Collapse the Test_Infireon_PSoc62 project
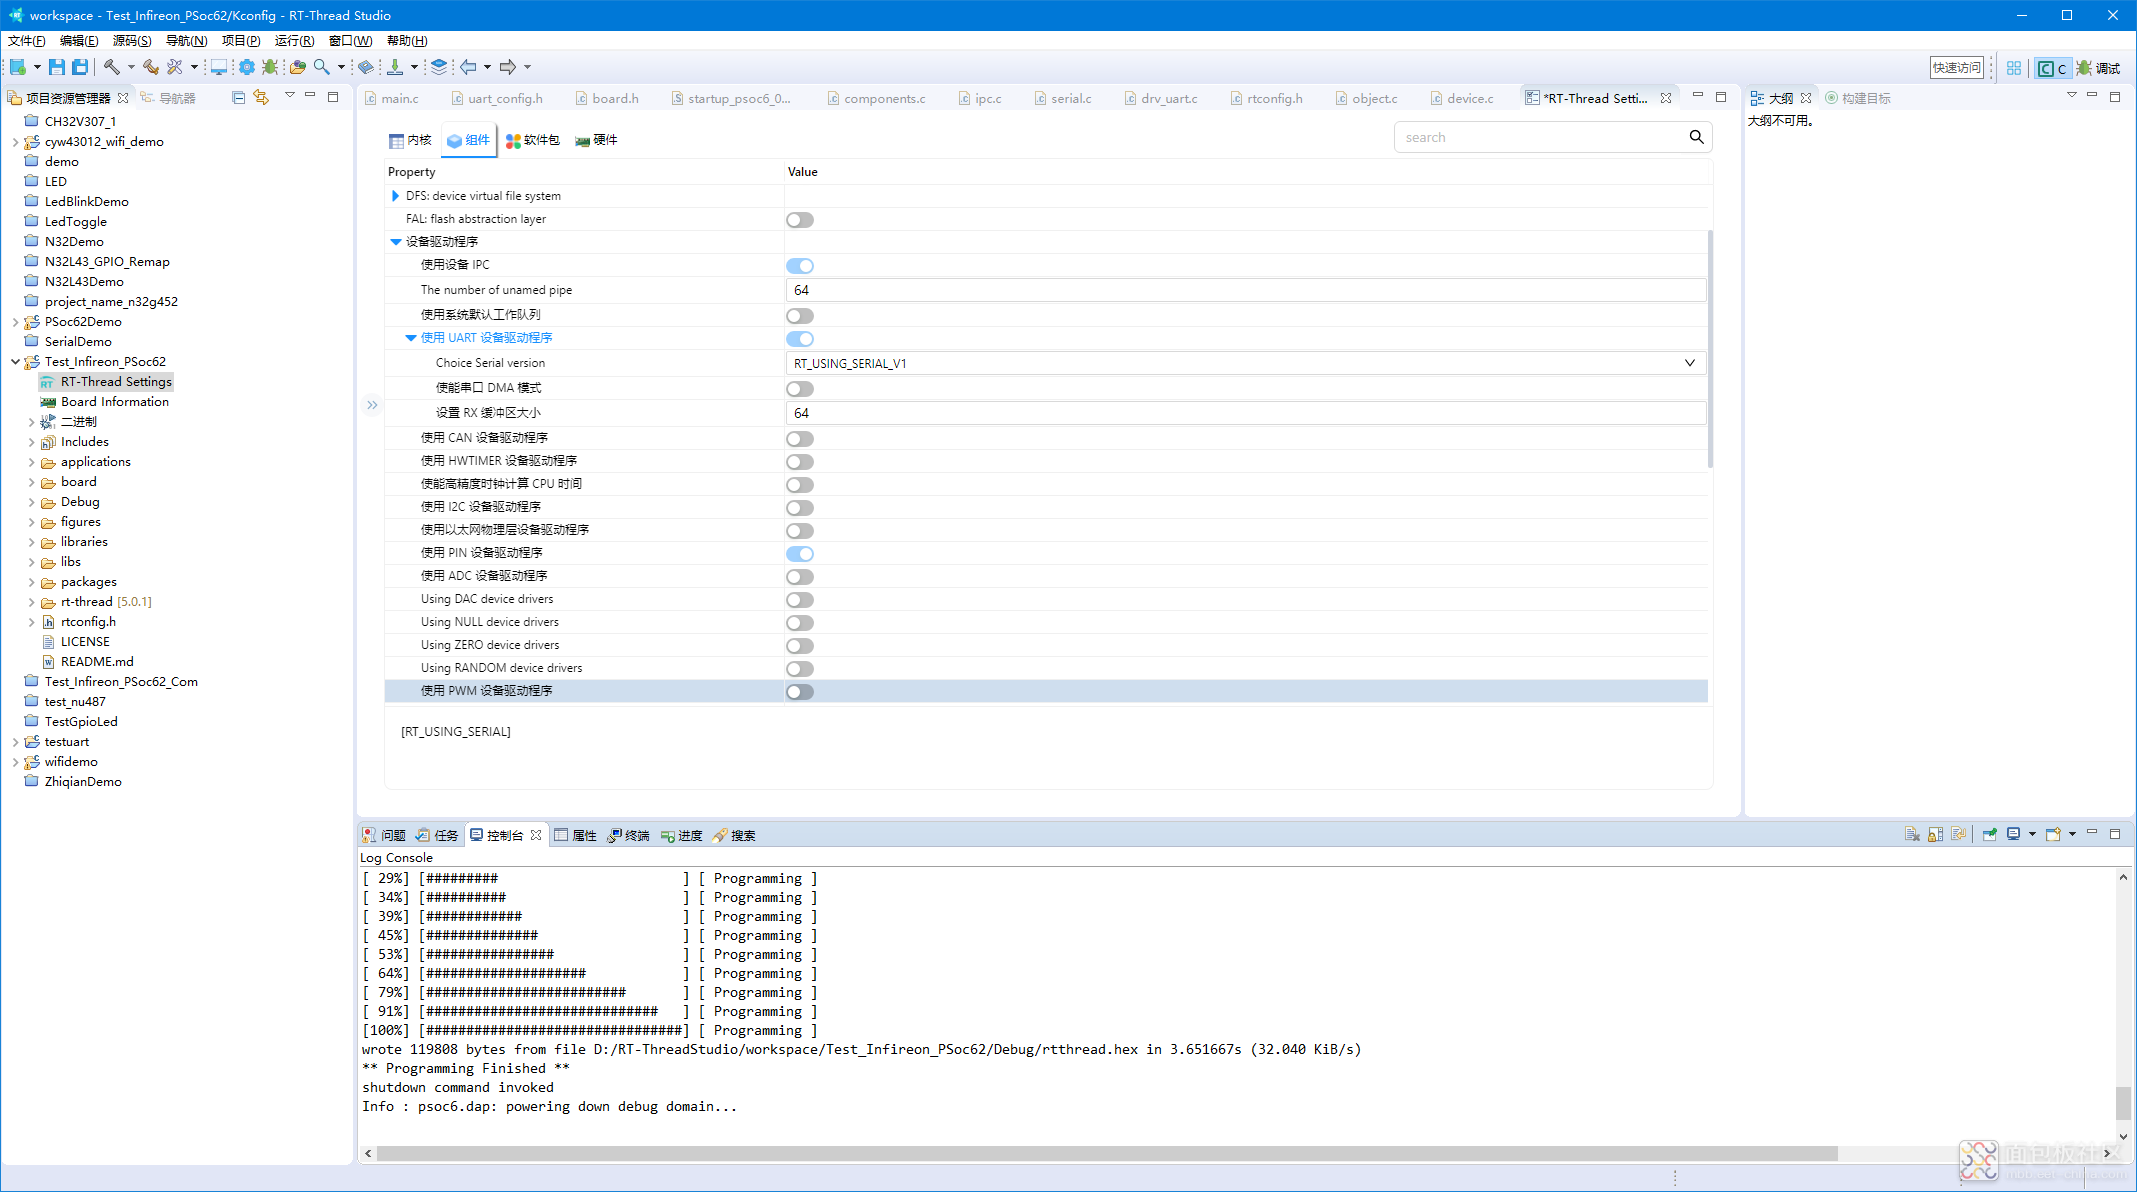Viewport: 2137px width, 1192px height. click(x=15, y=361)
